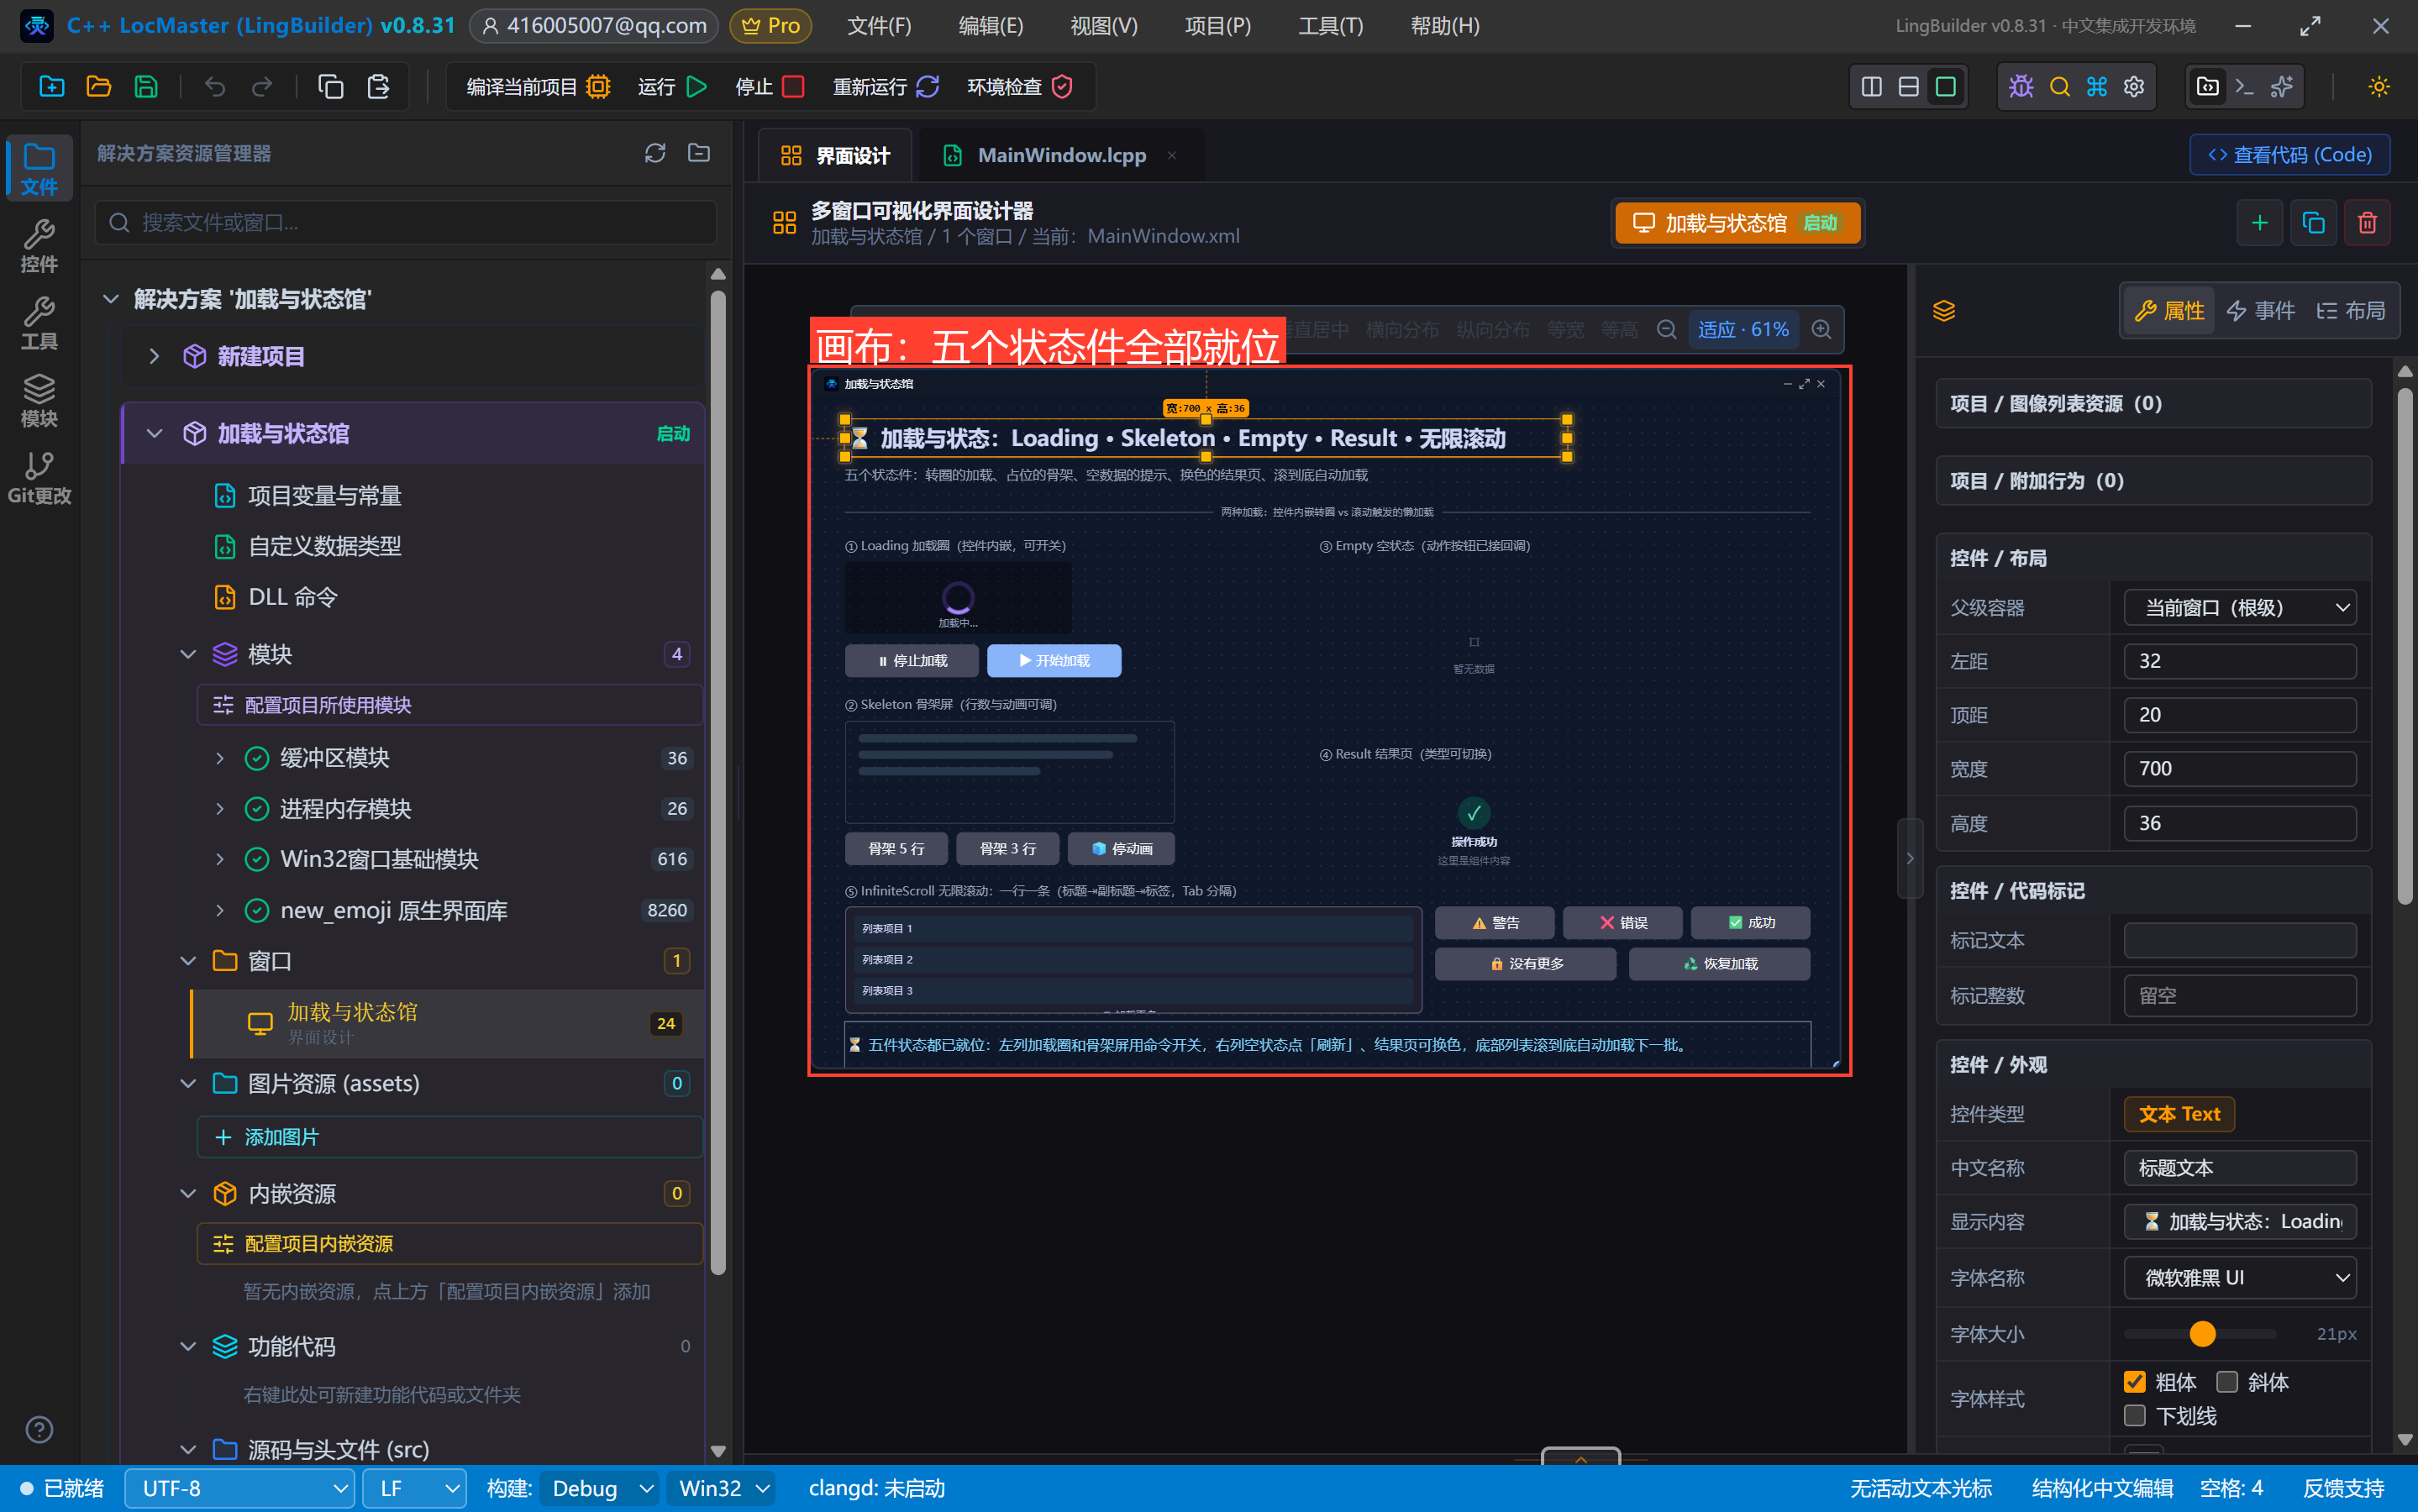Expand the 缓冲区模块 tree node
Screen dimensions: 2418x1512
(x=219, y=758)
